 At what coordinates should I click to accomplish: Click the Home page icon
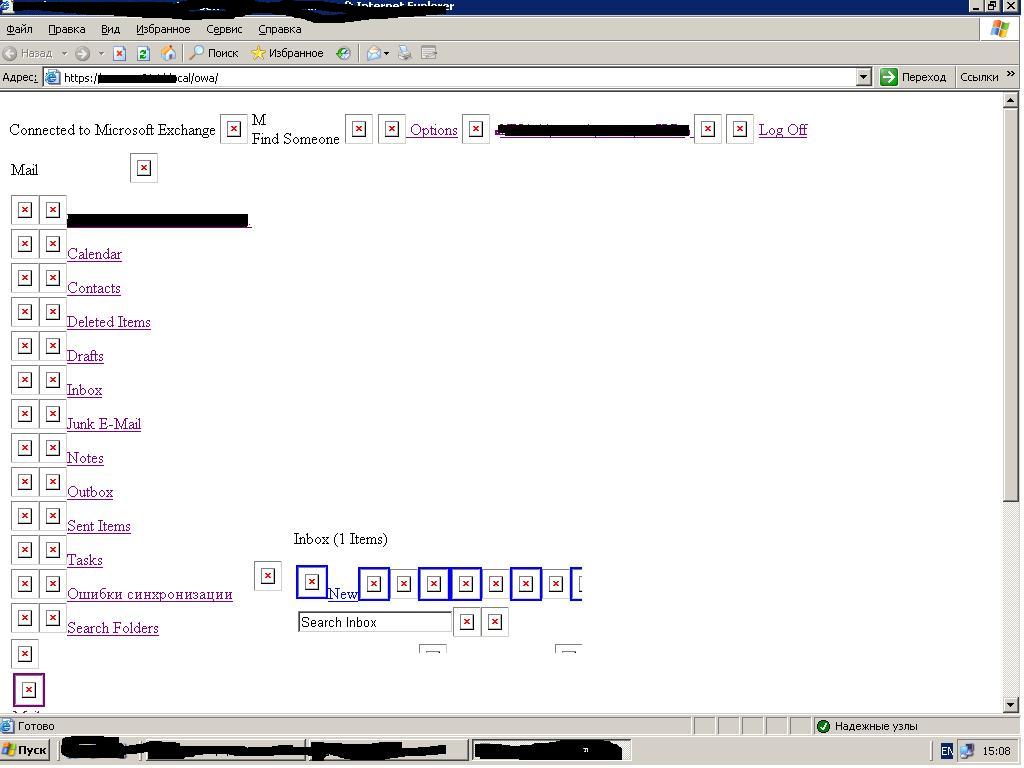point(168,54)
